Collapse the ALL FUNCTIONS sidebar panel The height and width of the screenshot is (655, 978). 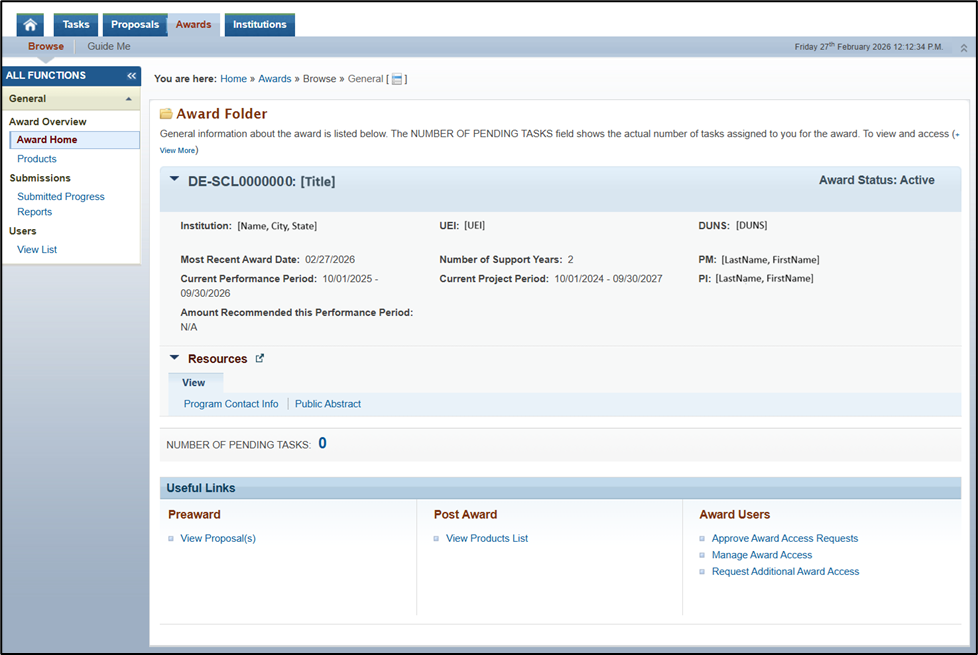click(x=131, y=76)
